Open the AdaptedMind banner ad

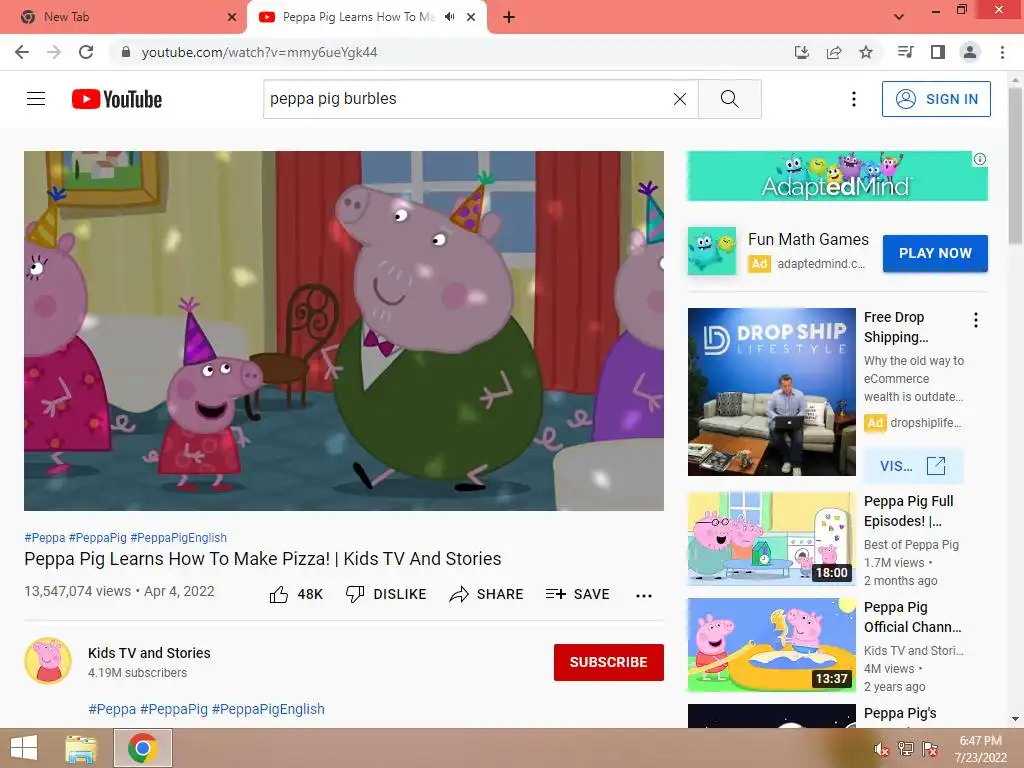837,176
